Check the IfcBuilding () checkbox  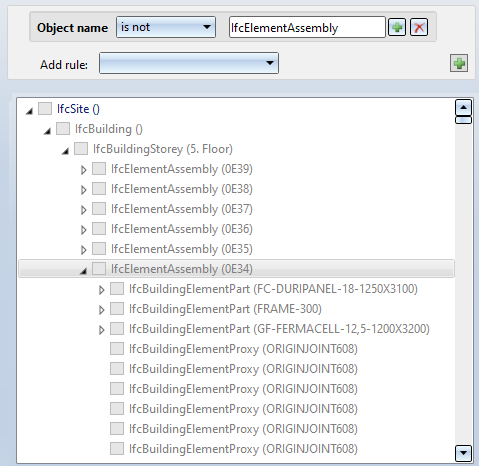[63, 129]
